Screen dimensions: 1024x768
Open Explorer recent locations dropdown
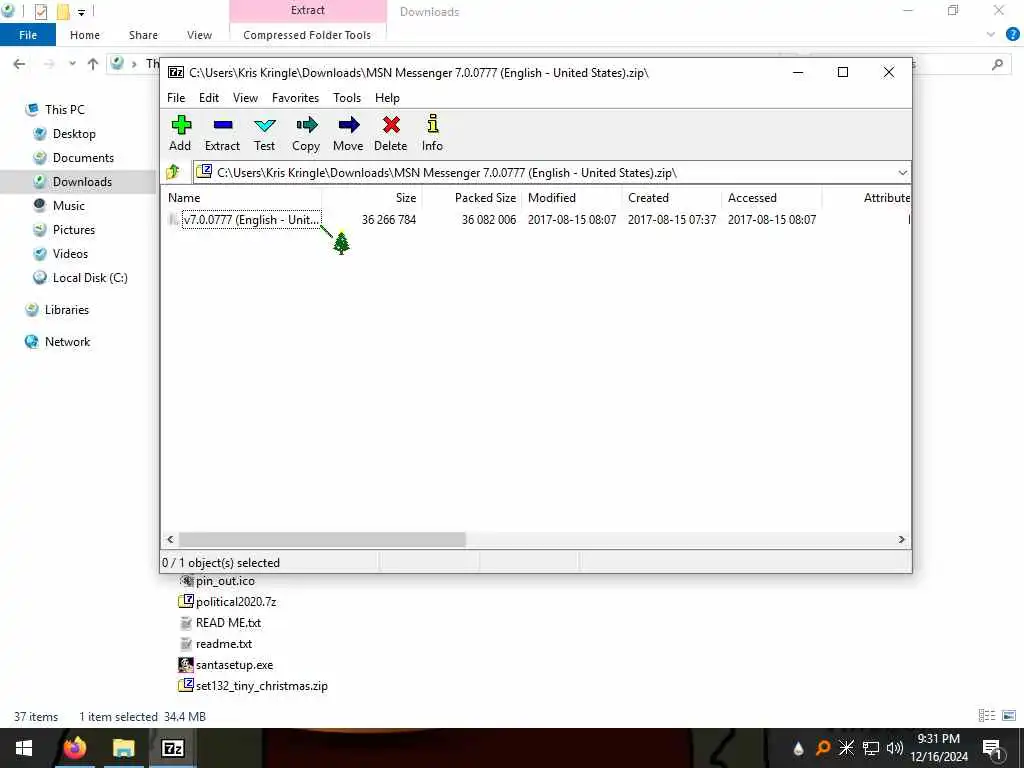pyautogui.click(x=72, y=64)
